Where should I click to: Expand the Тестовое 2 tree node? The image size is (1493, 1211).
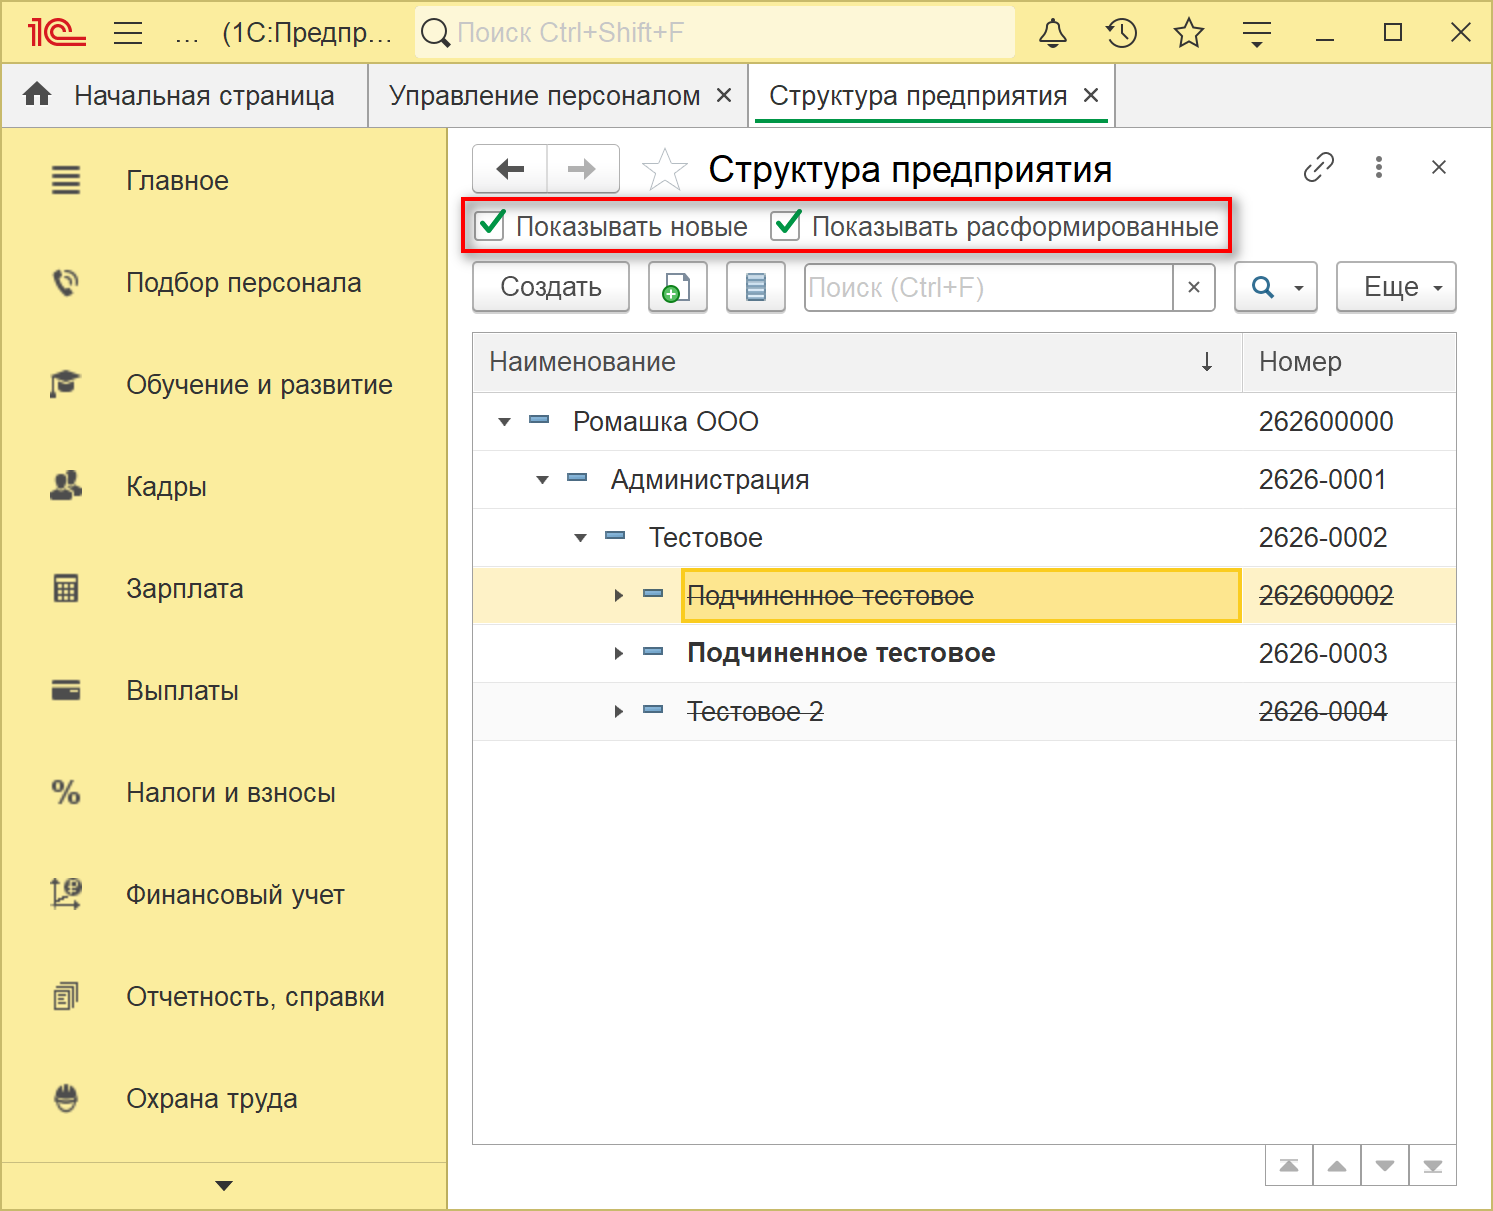618,712
